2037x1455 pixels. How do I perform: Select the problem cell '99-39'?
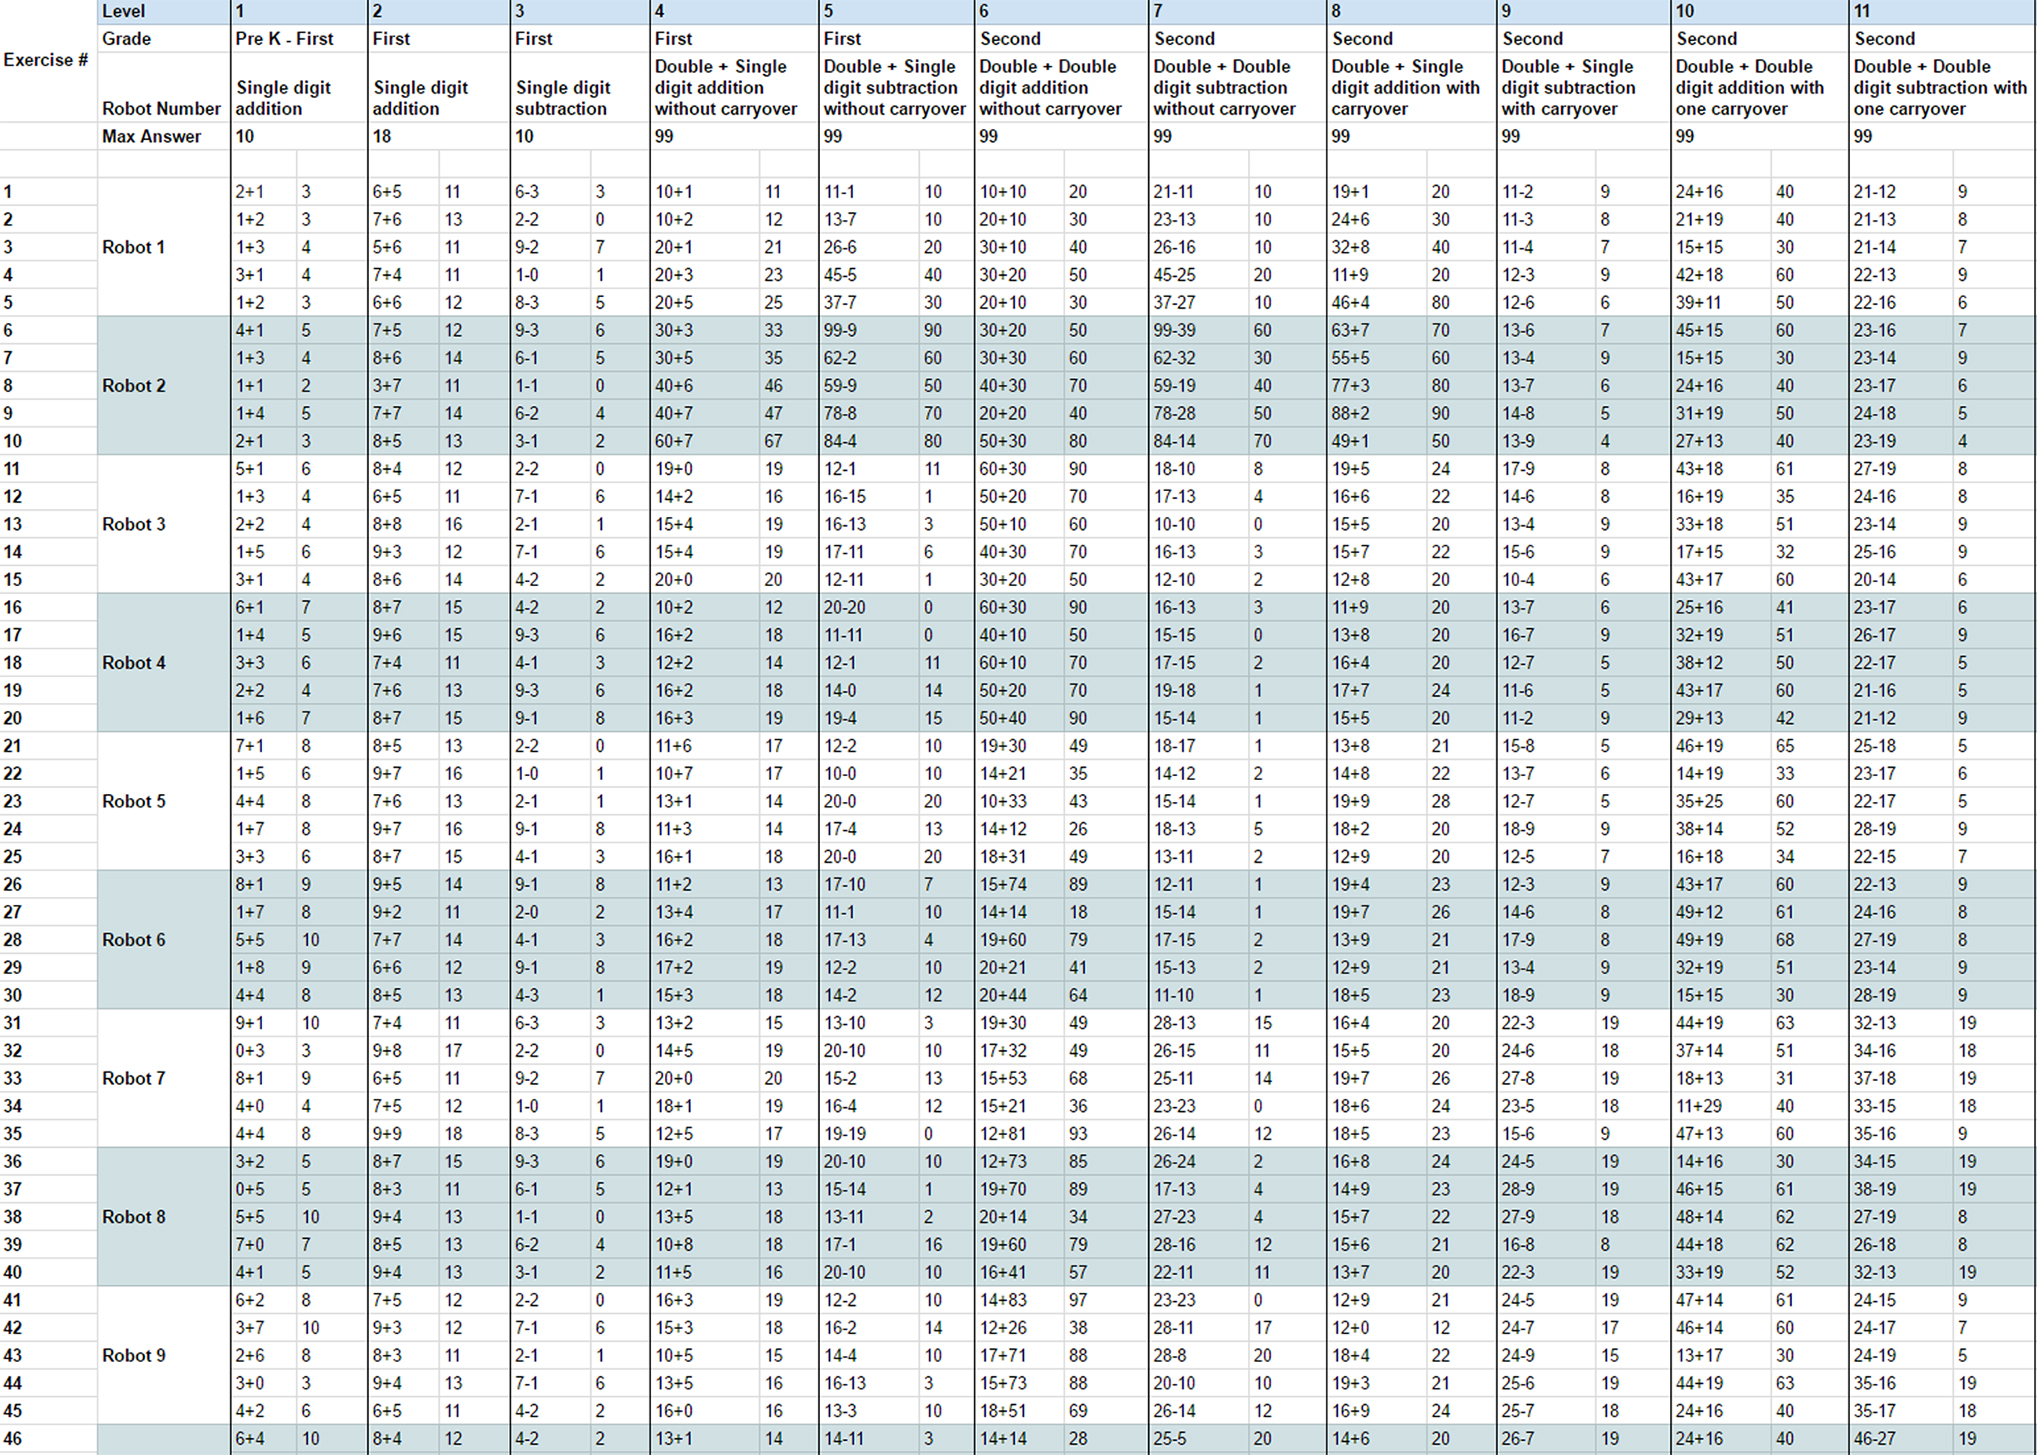pos(1198,330)
